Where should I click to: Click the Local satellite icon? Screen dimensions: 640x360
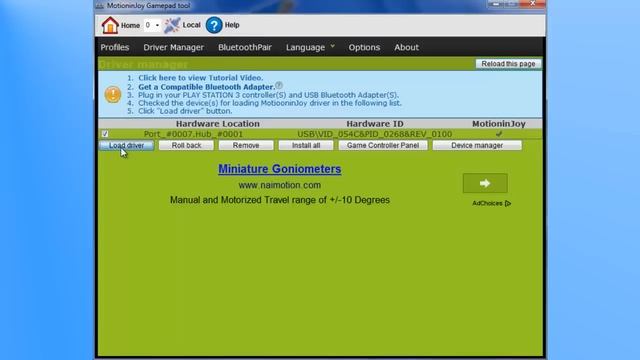(172, 25)
